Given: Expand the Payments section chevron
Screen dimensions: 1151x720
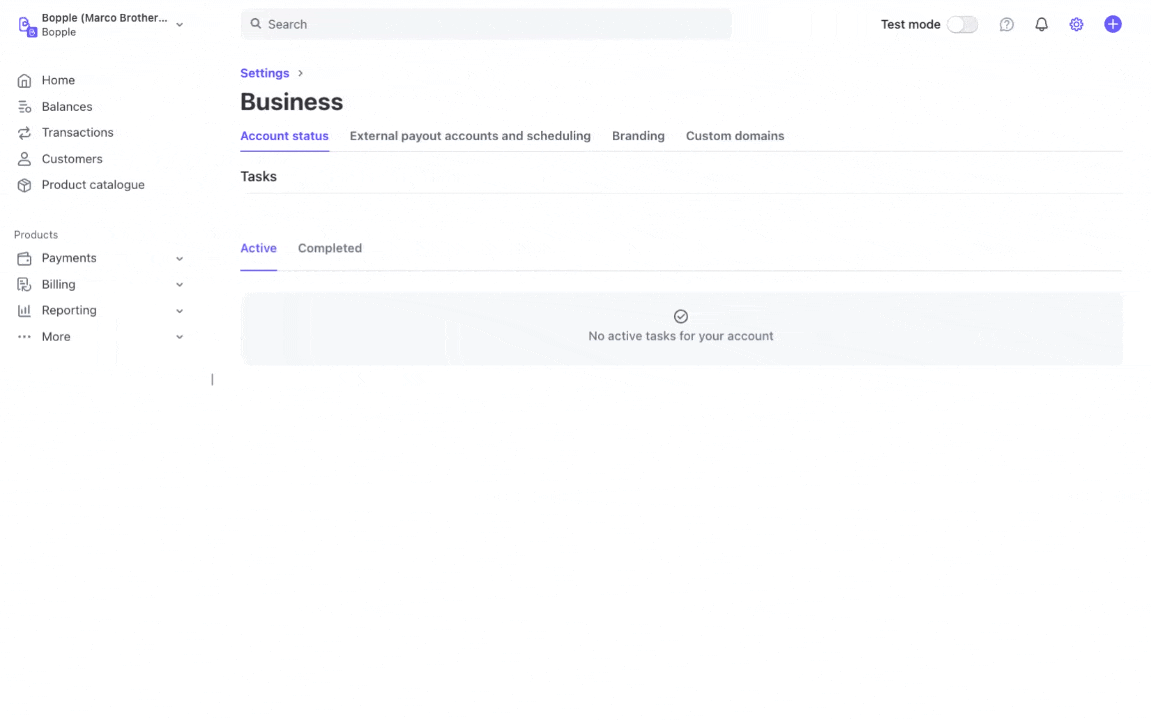Looking at the screenshot, I should tap(179, 258).
